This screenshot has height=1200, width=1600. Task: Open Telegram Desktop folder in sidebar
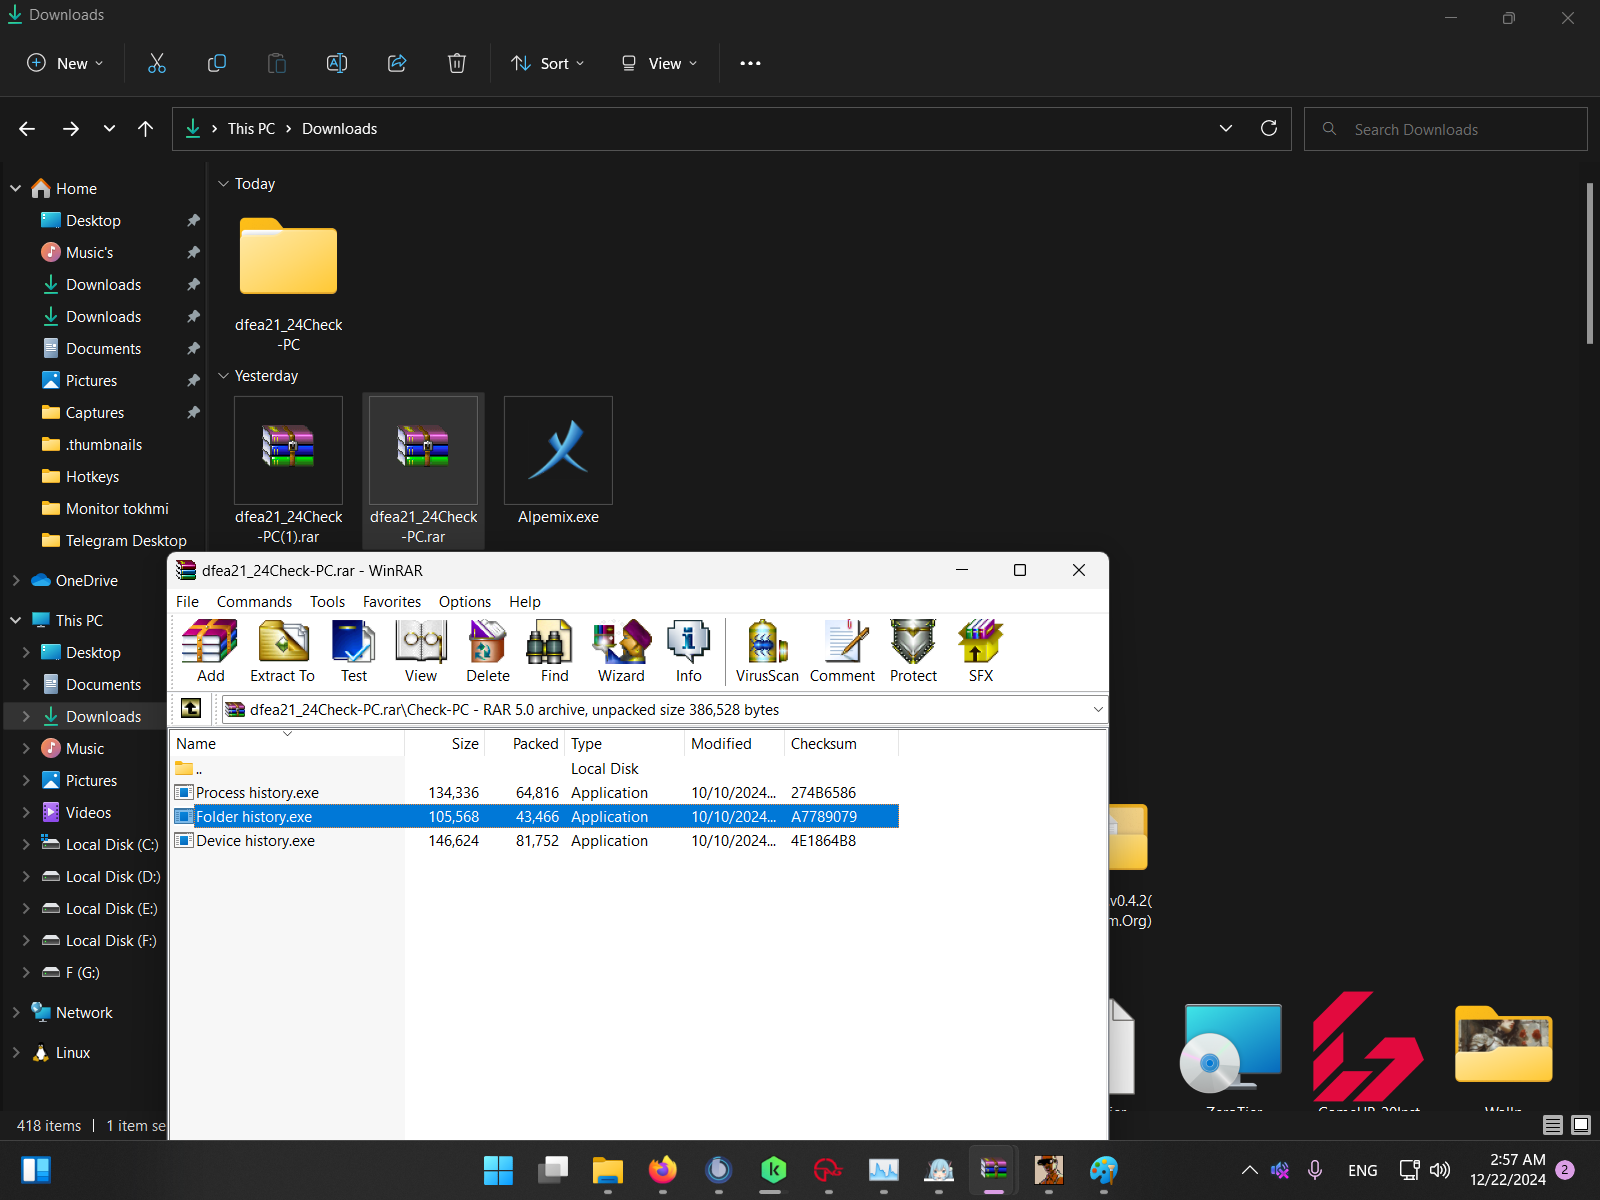click(114, 540)
